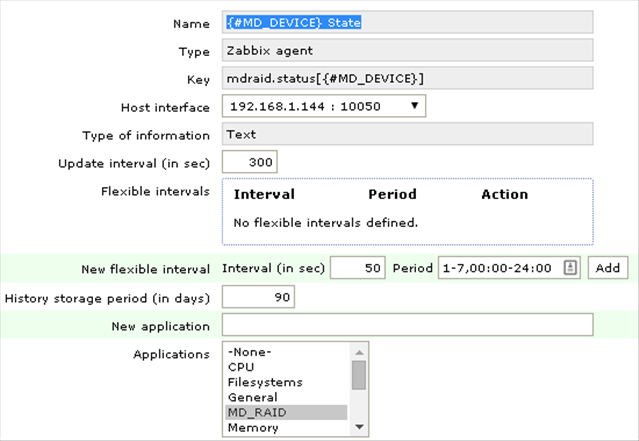Click the Period field's small icon
This screenshot has height=441, width=639.
[x=570, y=268]
